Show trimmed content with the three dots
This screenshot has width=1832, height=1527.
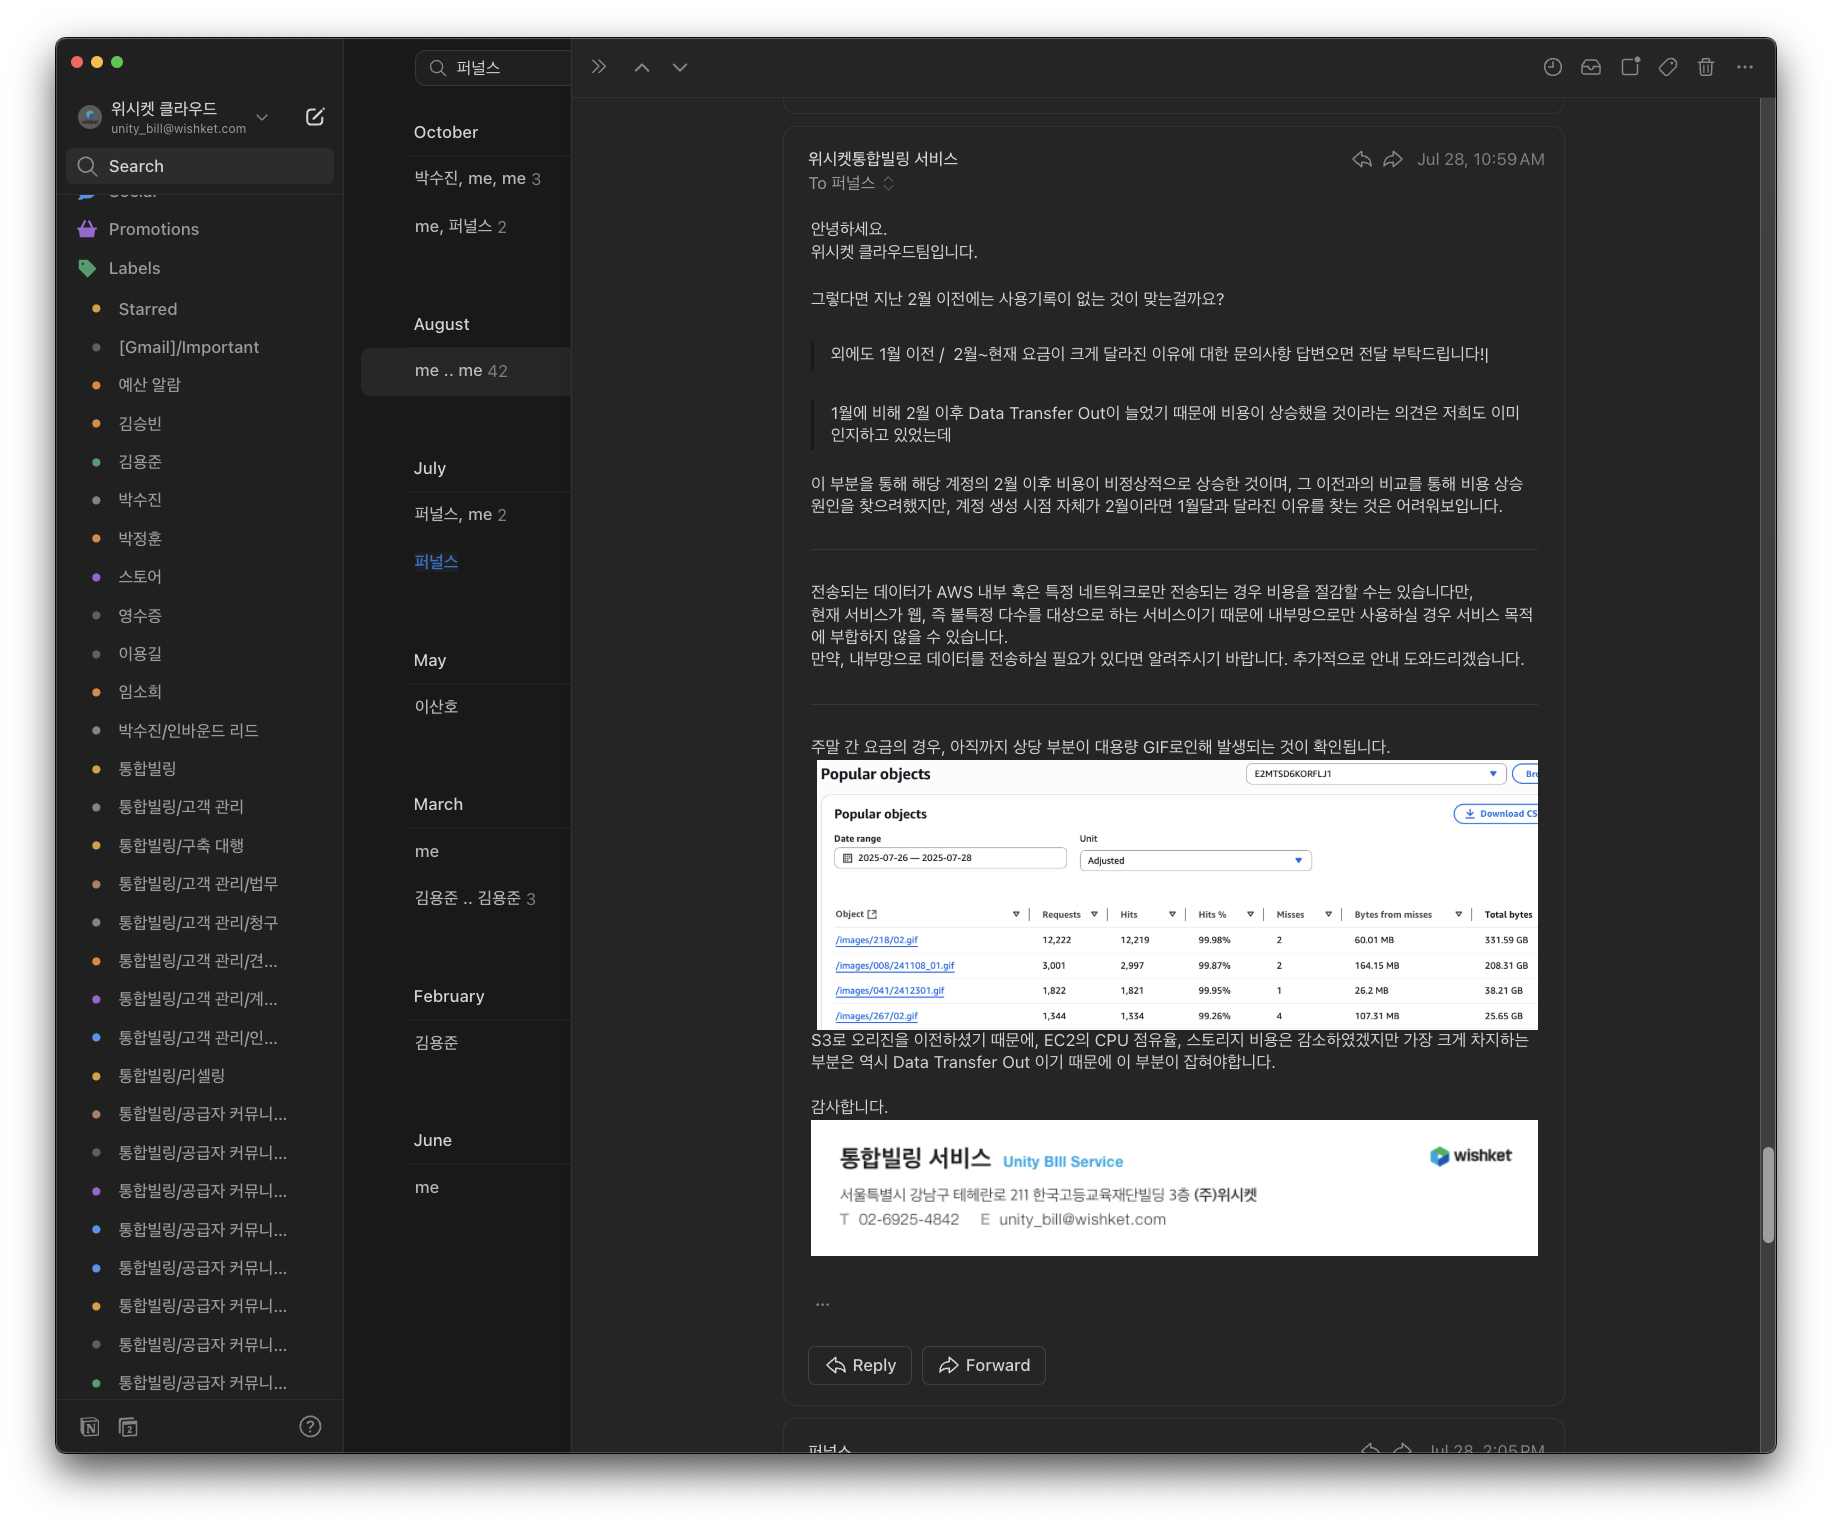coord(822,1304)
